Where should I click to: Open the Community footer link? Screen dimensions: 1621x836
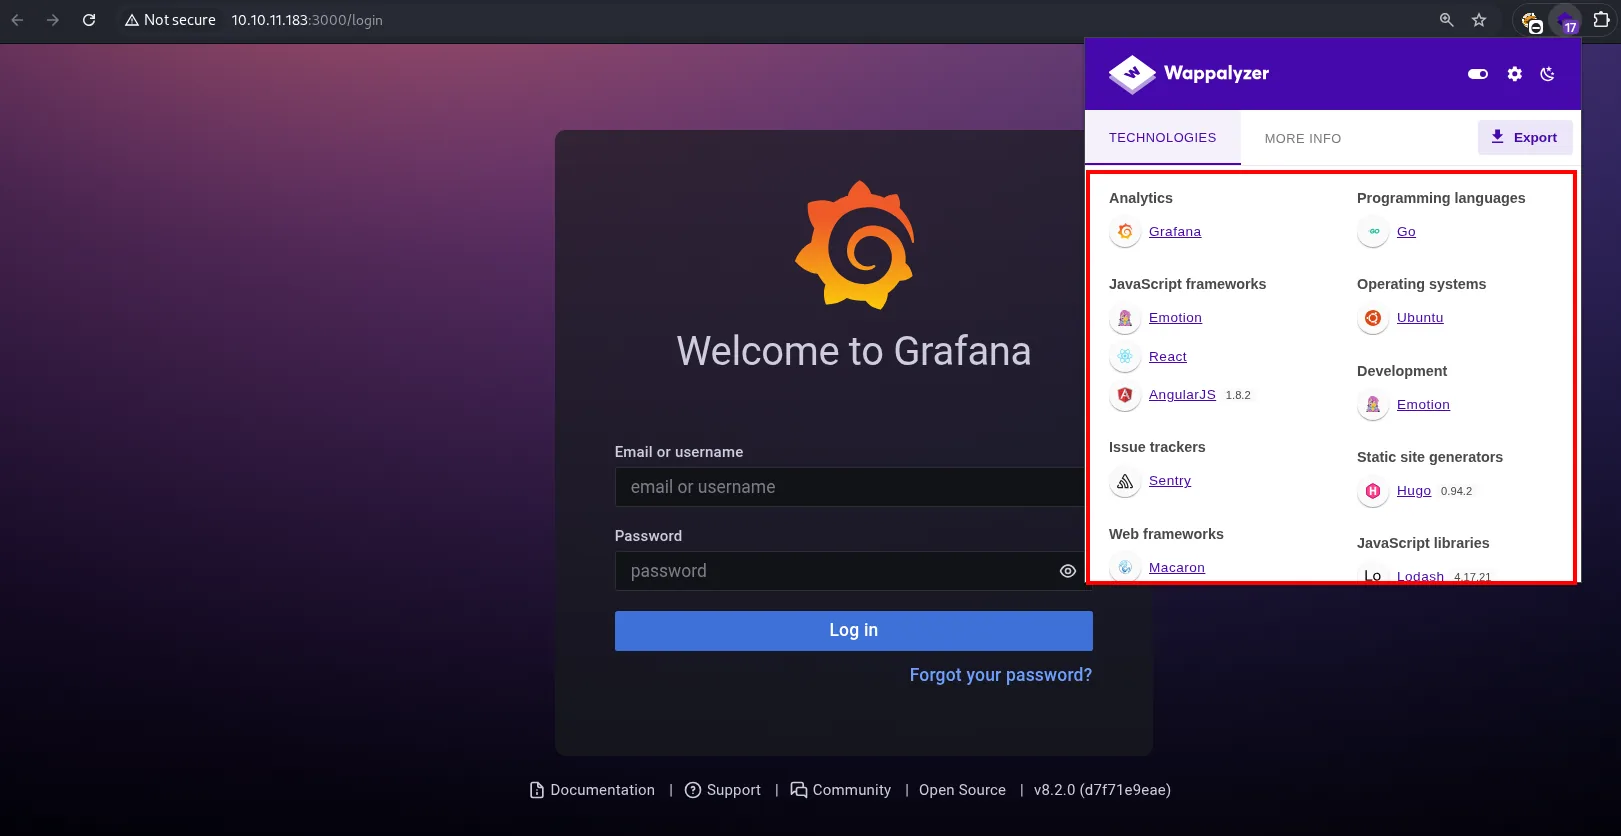point(841,790)
